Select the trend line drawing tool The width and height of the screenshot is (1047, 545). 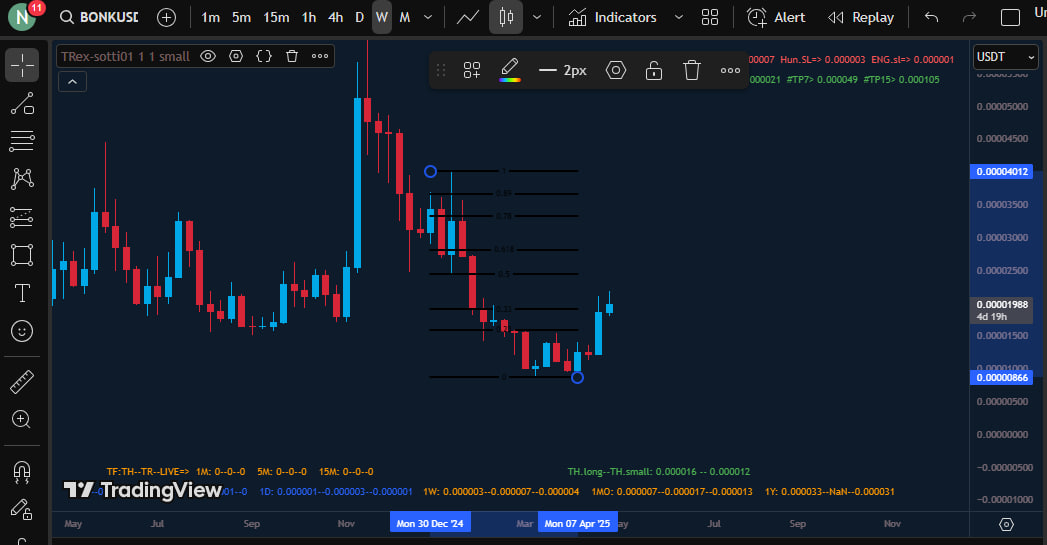click(22, 104)
